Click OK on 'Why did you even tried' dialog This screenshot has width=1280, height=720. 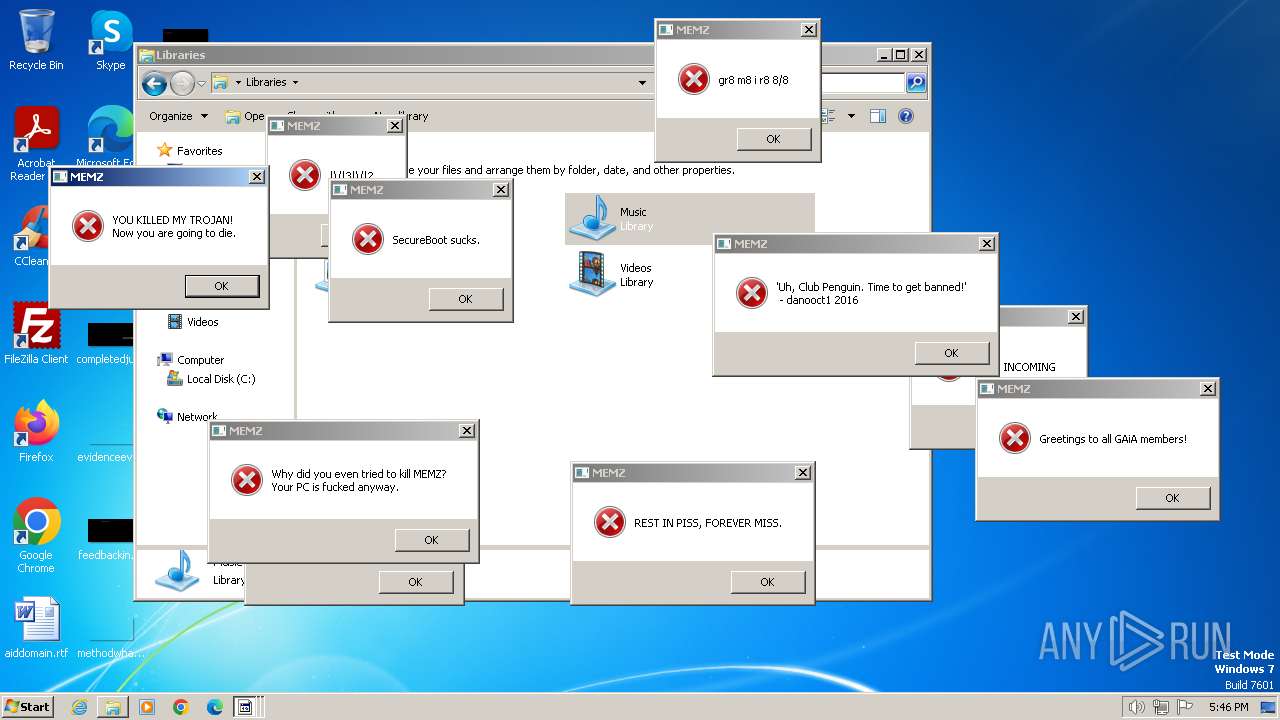point(431,540)
